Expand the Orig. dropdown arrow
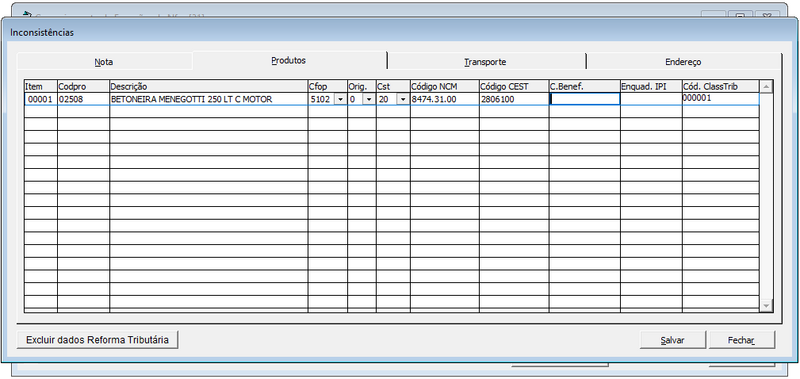 pos(368,99)
